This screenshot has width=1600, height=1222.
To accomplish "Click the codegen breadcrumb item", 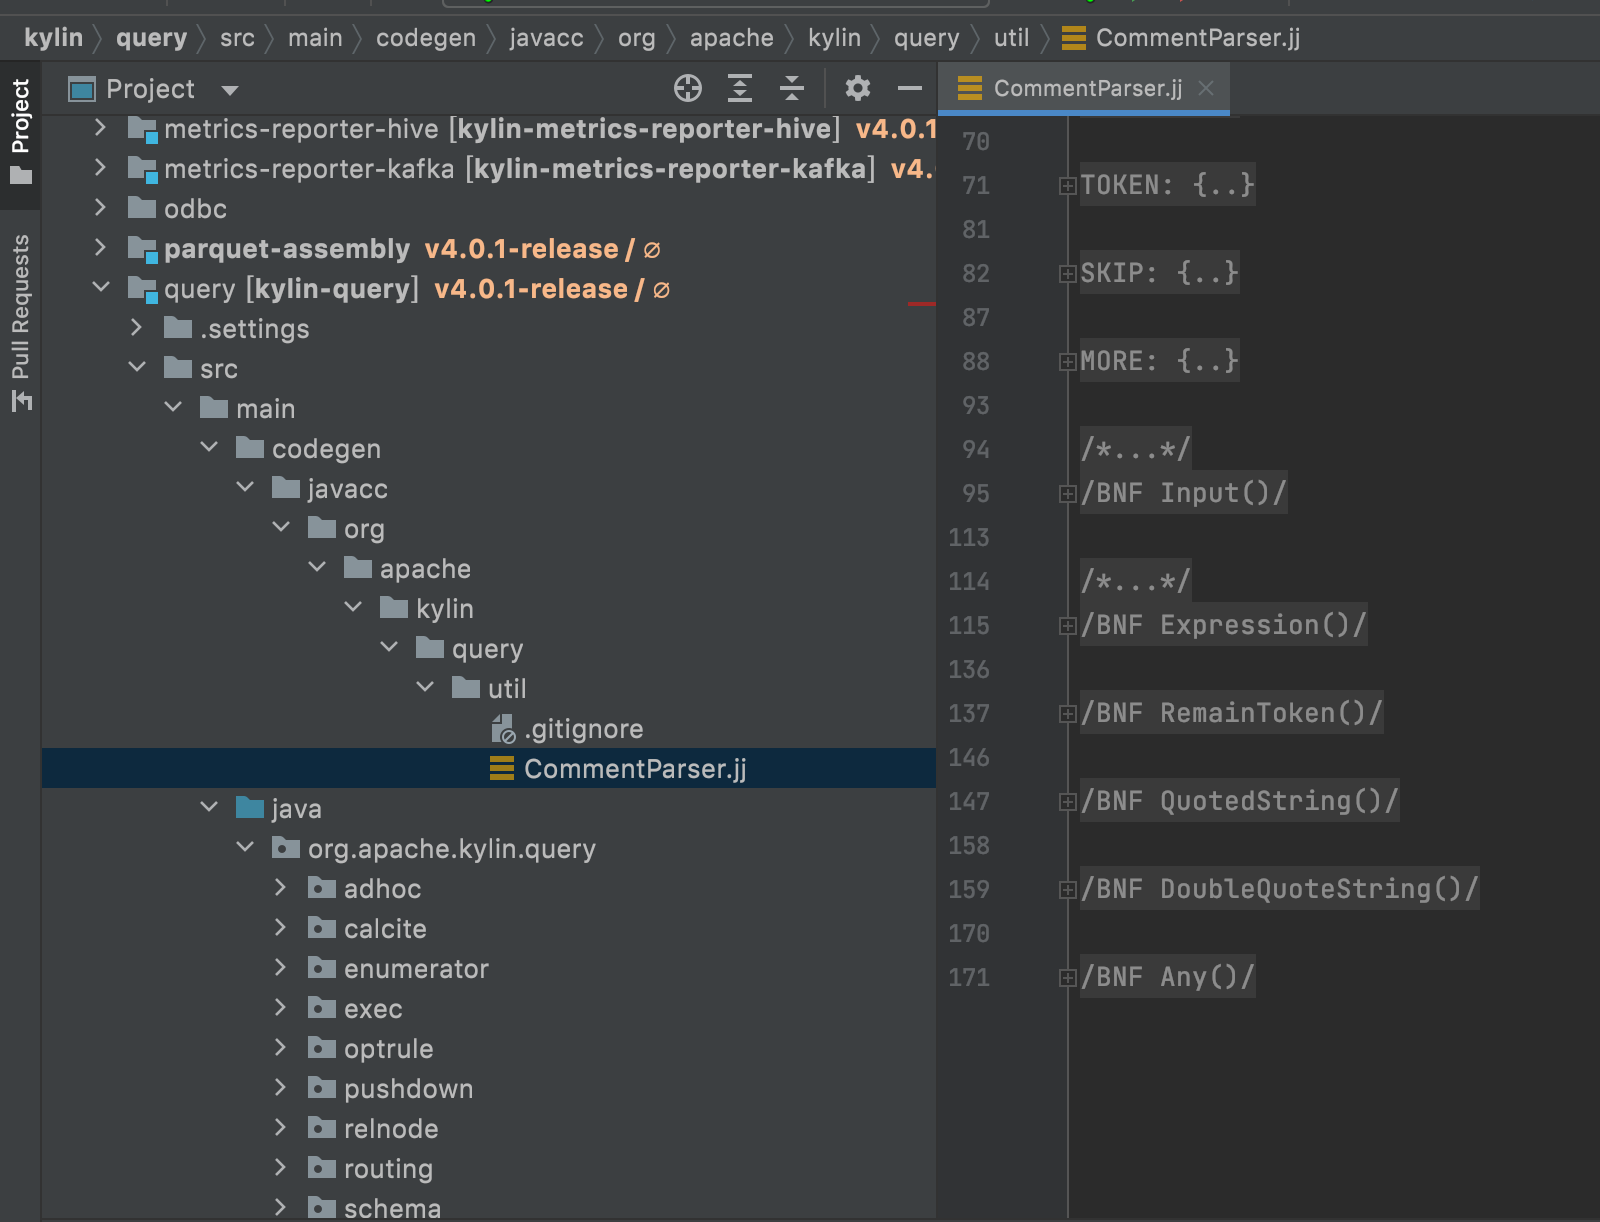I will (x=426, y=38).
